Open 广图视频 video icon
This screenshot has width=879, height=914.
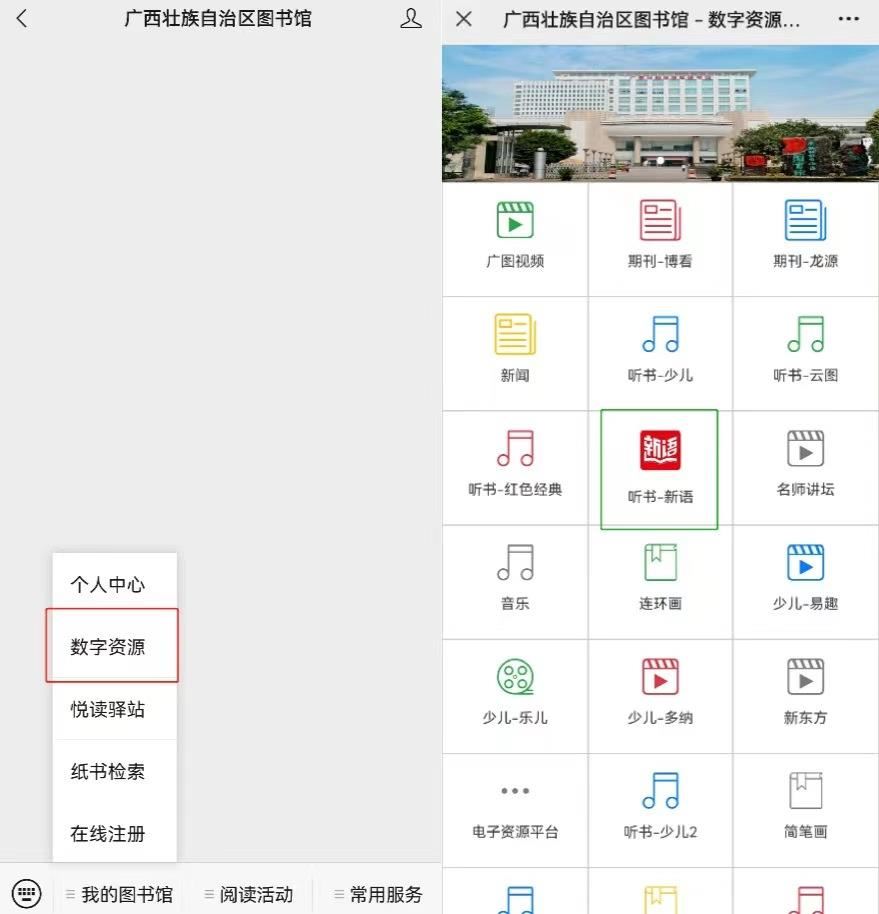515,220
